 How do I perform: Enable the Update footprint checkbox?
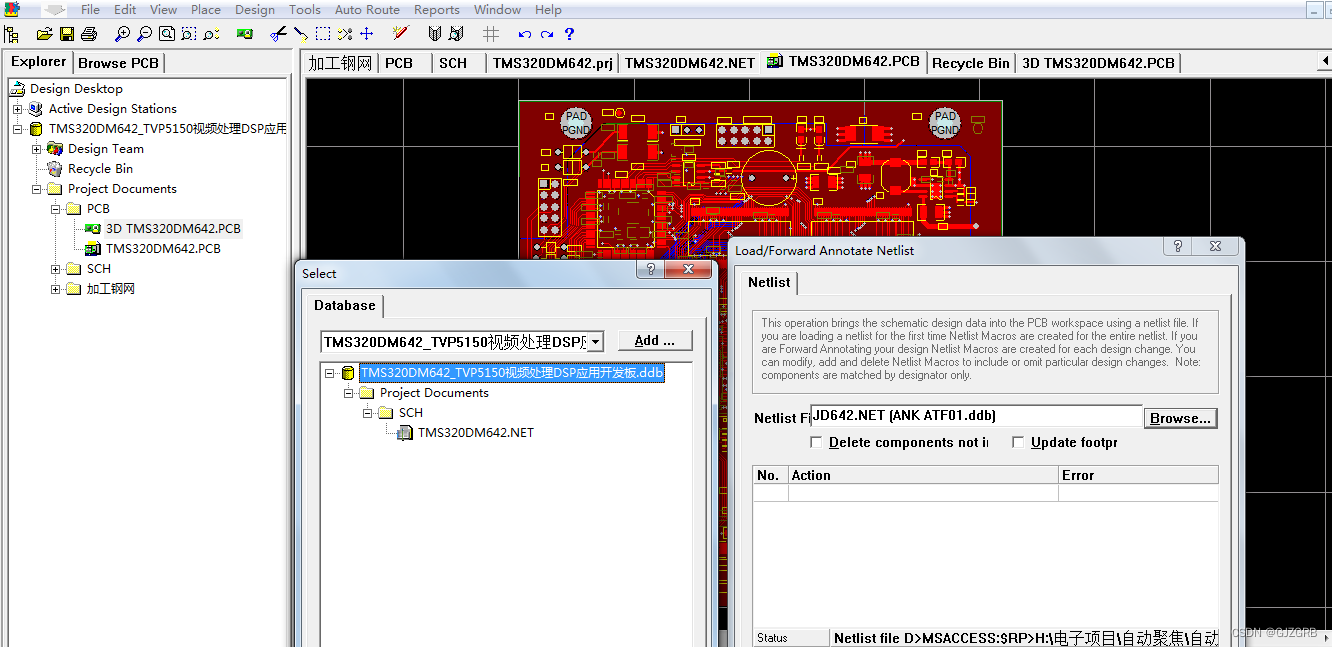[1018, 442]
